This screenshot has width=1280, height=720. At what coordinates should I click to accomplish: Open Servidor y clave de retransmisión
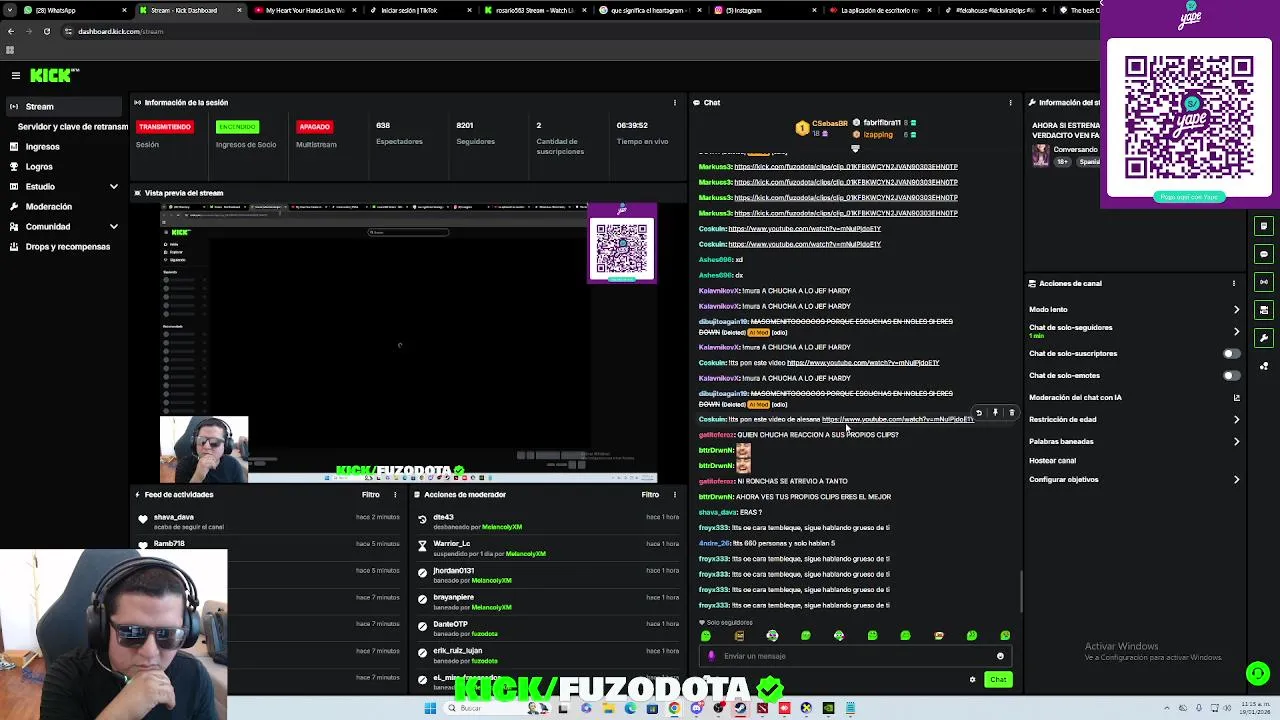72,127
